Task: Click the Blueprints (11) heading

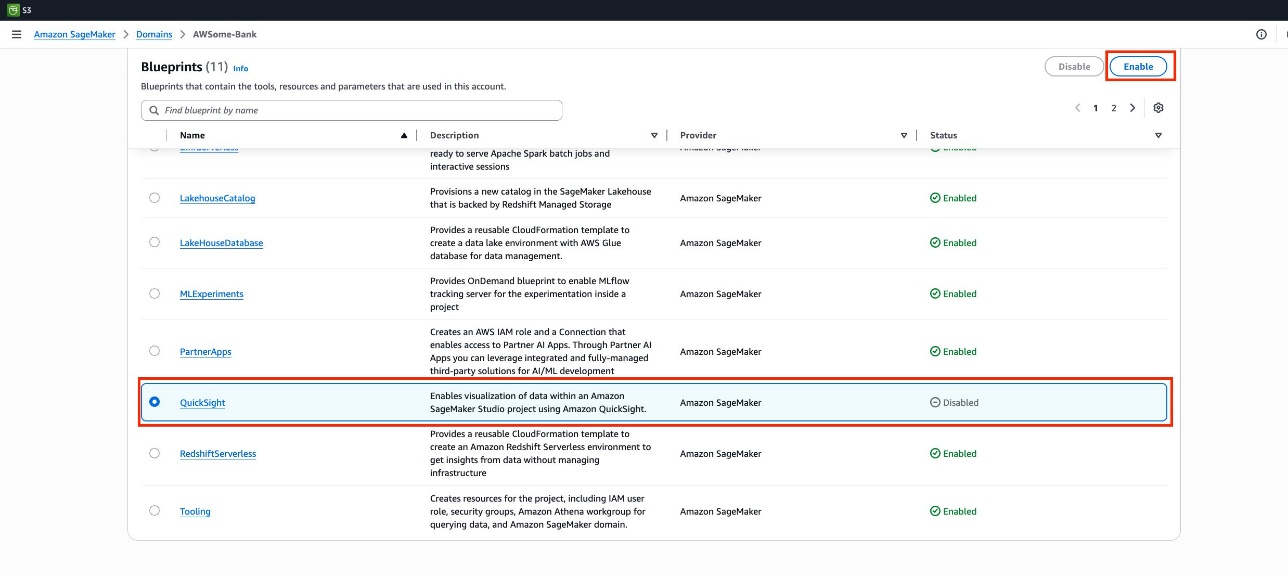Action: pos(185,67)
